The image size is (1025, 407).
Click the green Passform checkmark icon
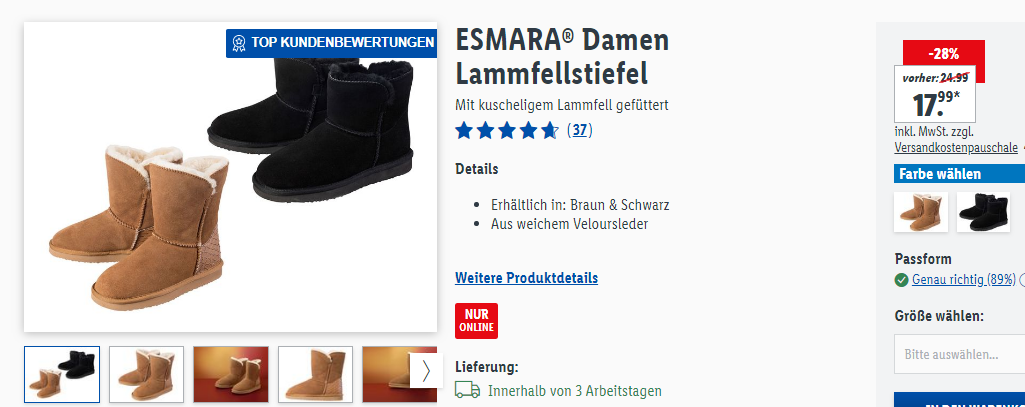[901, 280]
